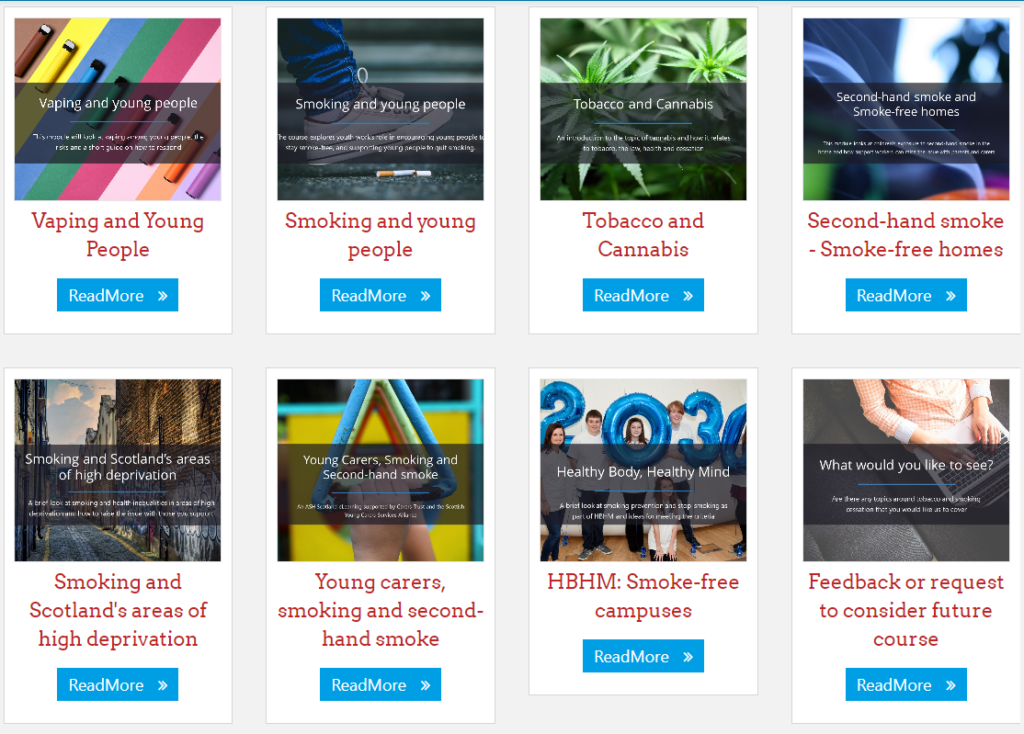Click the cannabis leaves course thumbnail
Screen dimensions: 1024x734
pyautogui.click(x=643, y=109)
